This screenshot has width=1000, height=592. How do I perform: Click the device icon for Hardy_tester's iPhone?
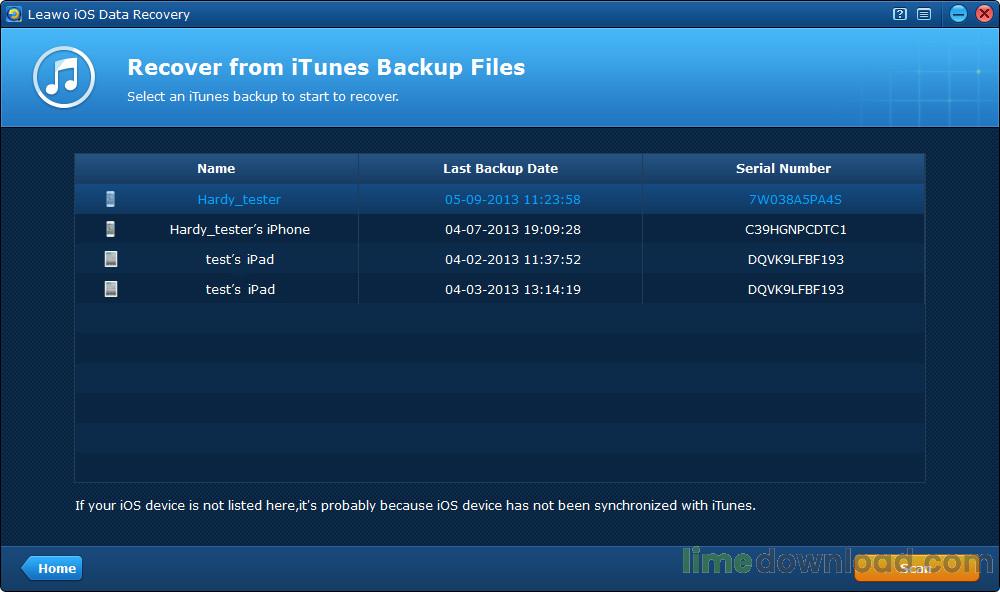click(110, 229)
